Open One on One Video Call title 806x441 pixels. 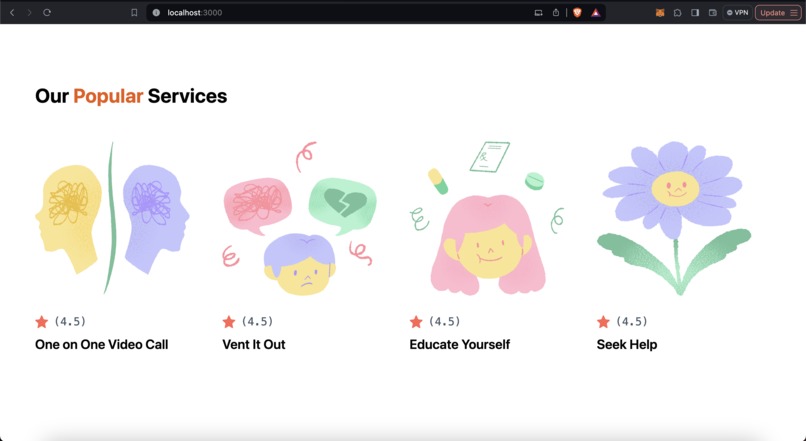coord(102,344)
